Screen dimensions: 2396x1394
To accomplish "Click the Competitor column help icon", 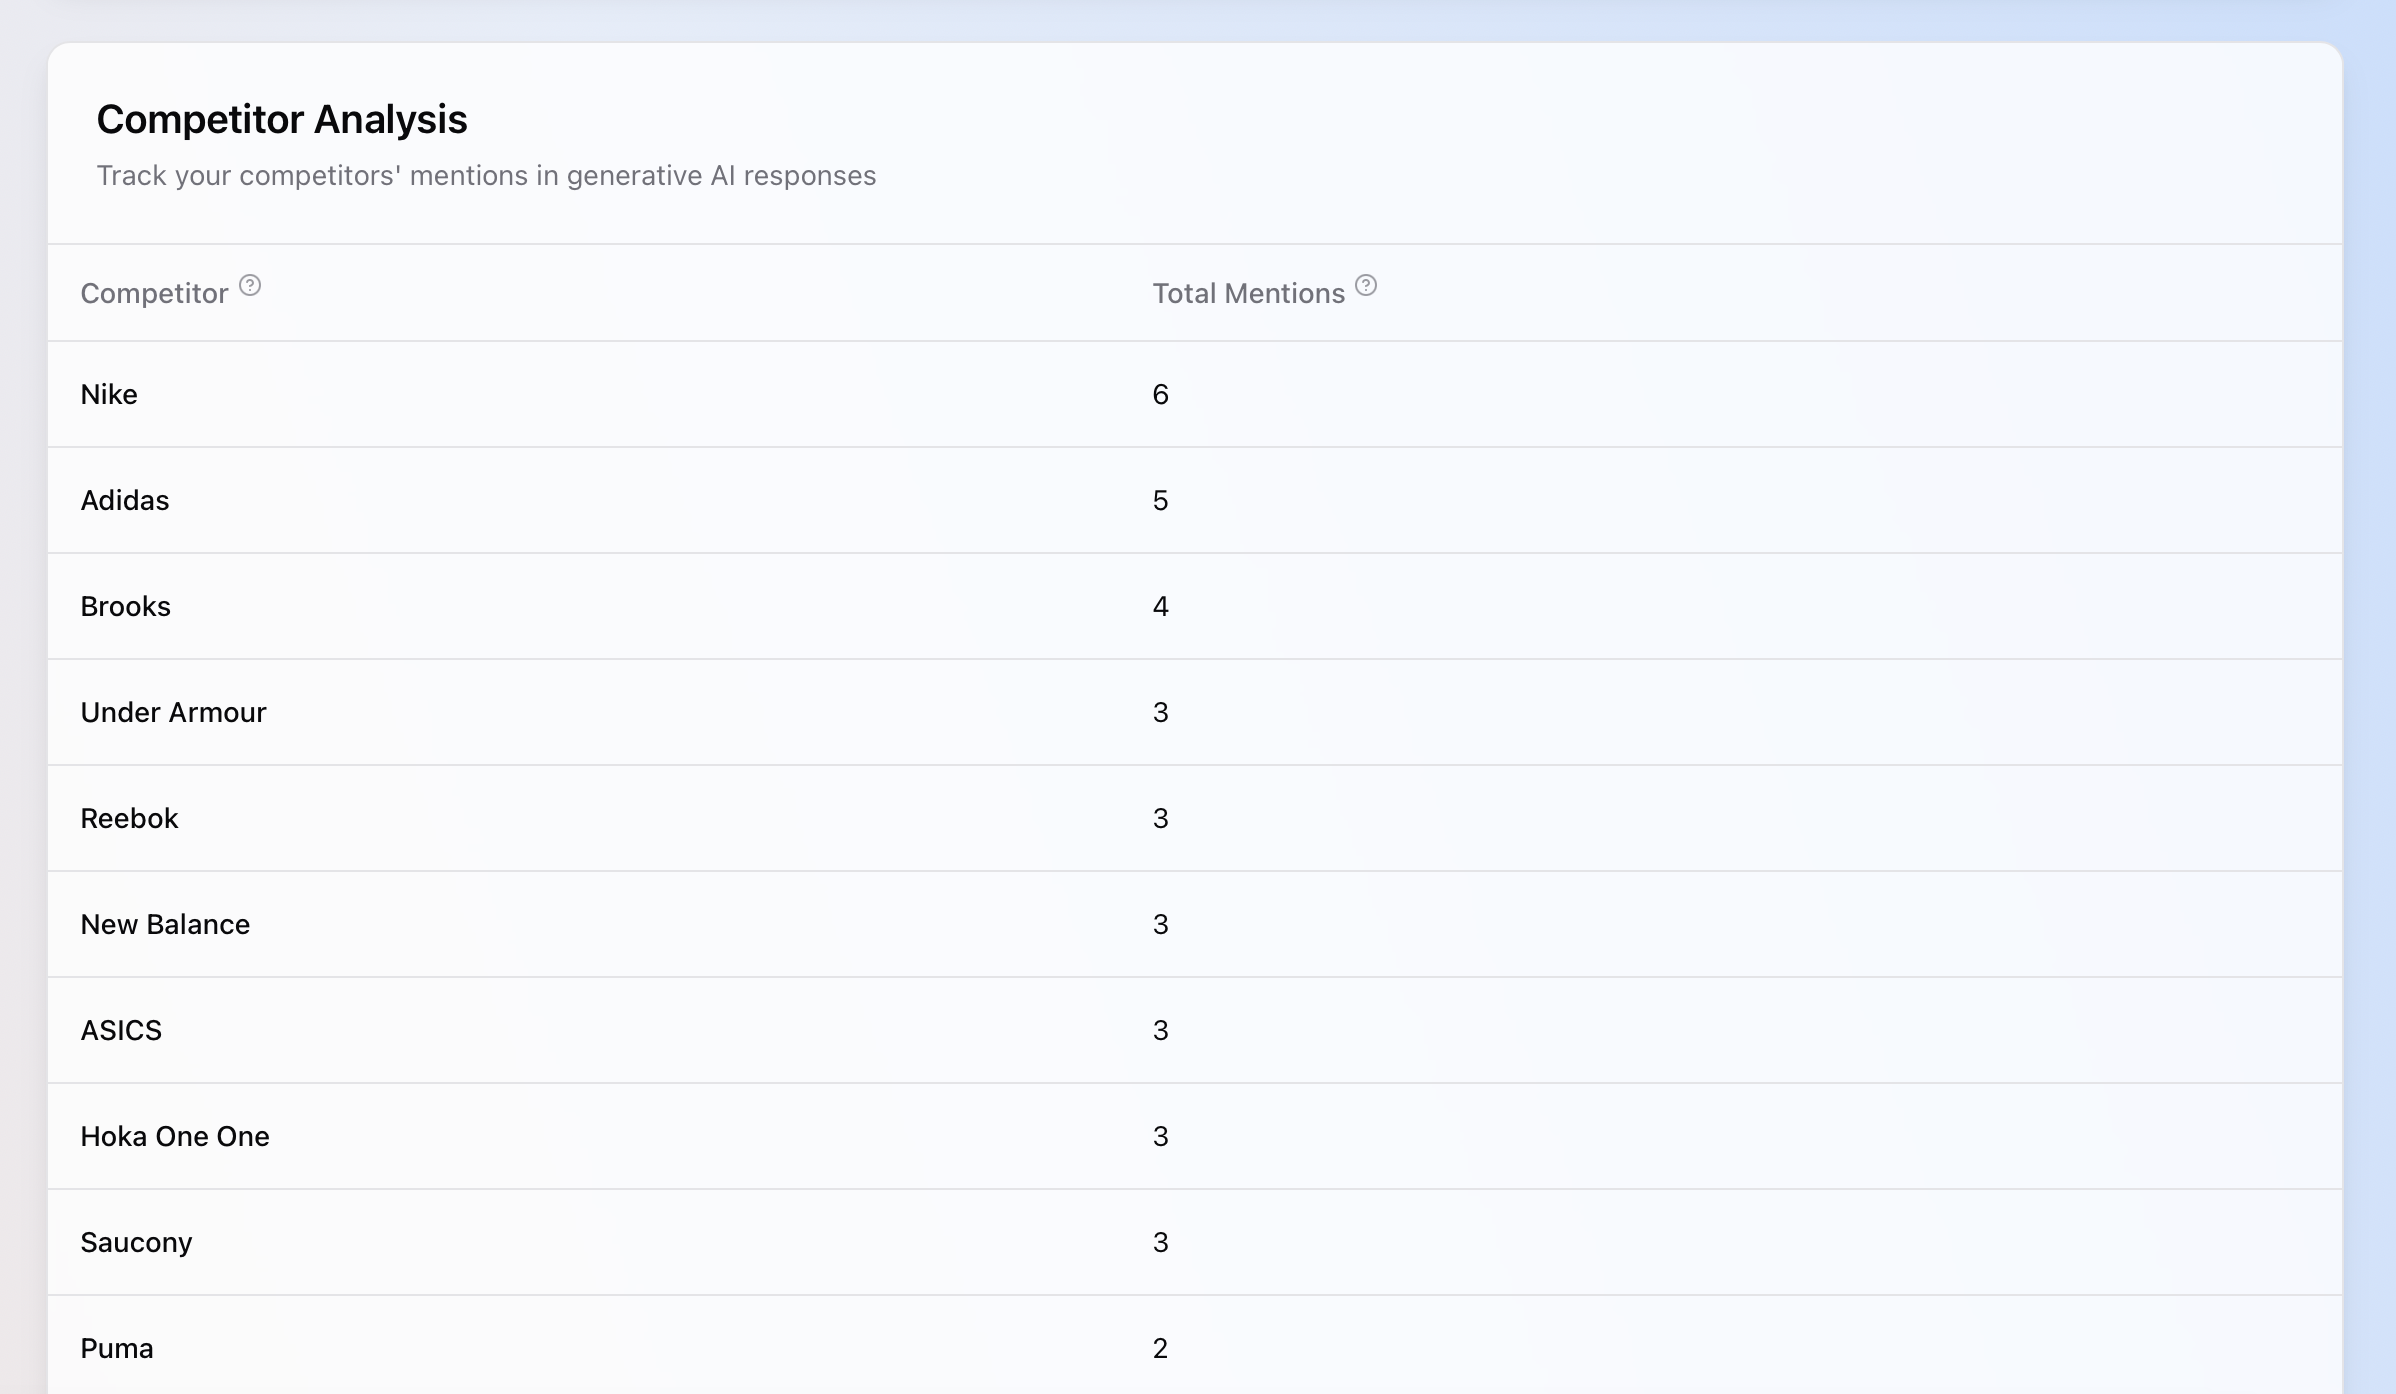I will (x=250, y=286).
